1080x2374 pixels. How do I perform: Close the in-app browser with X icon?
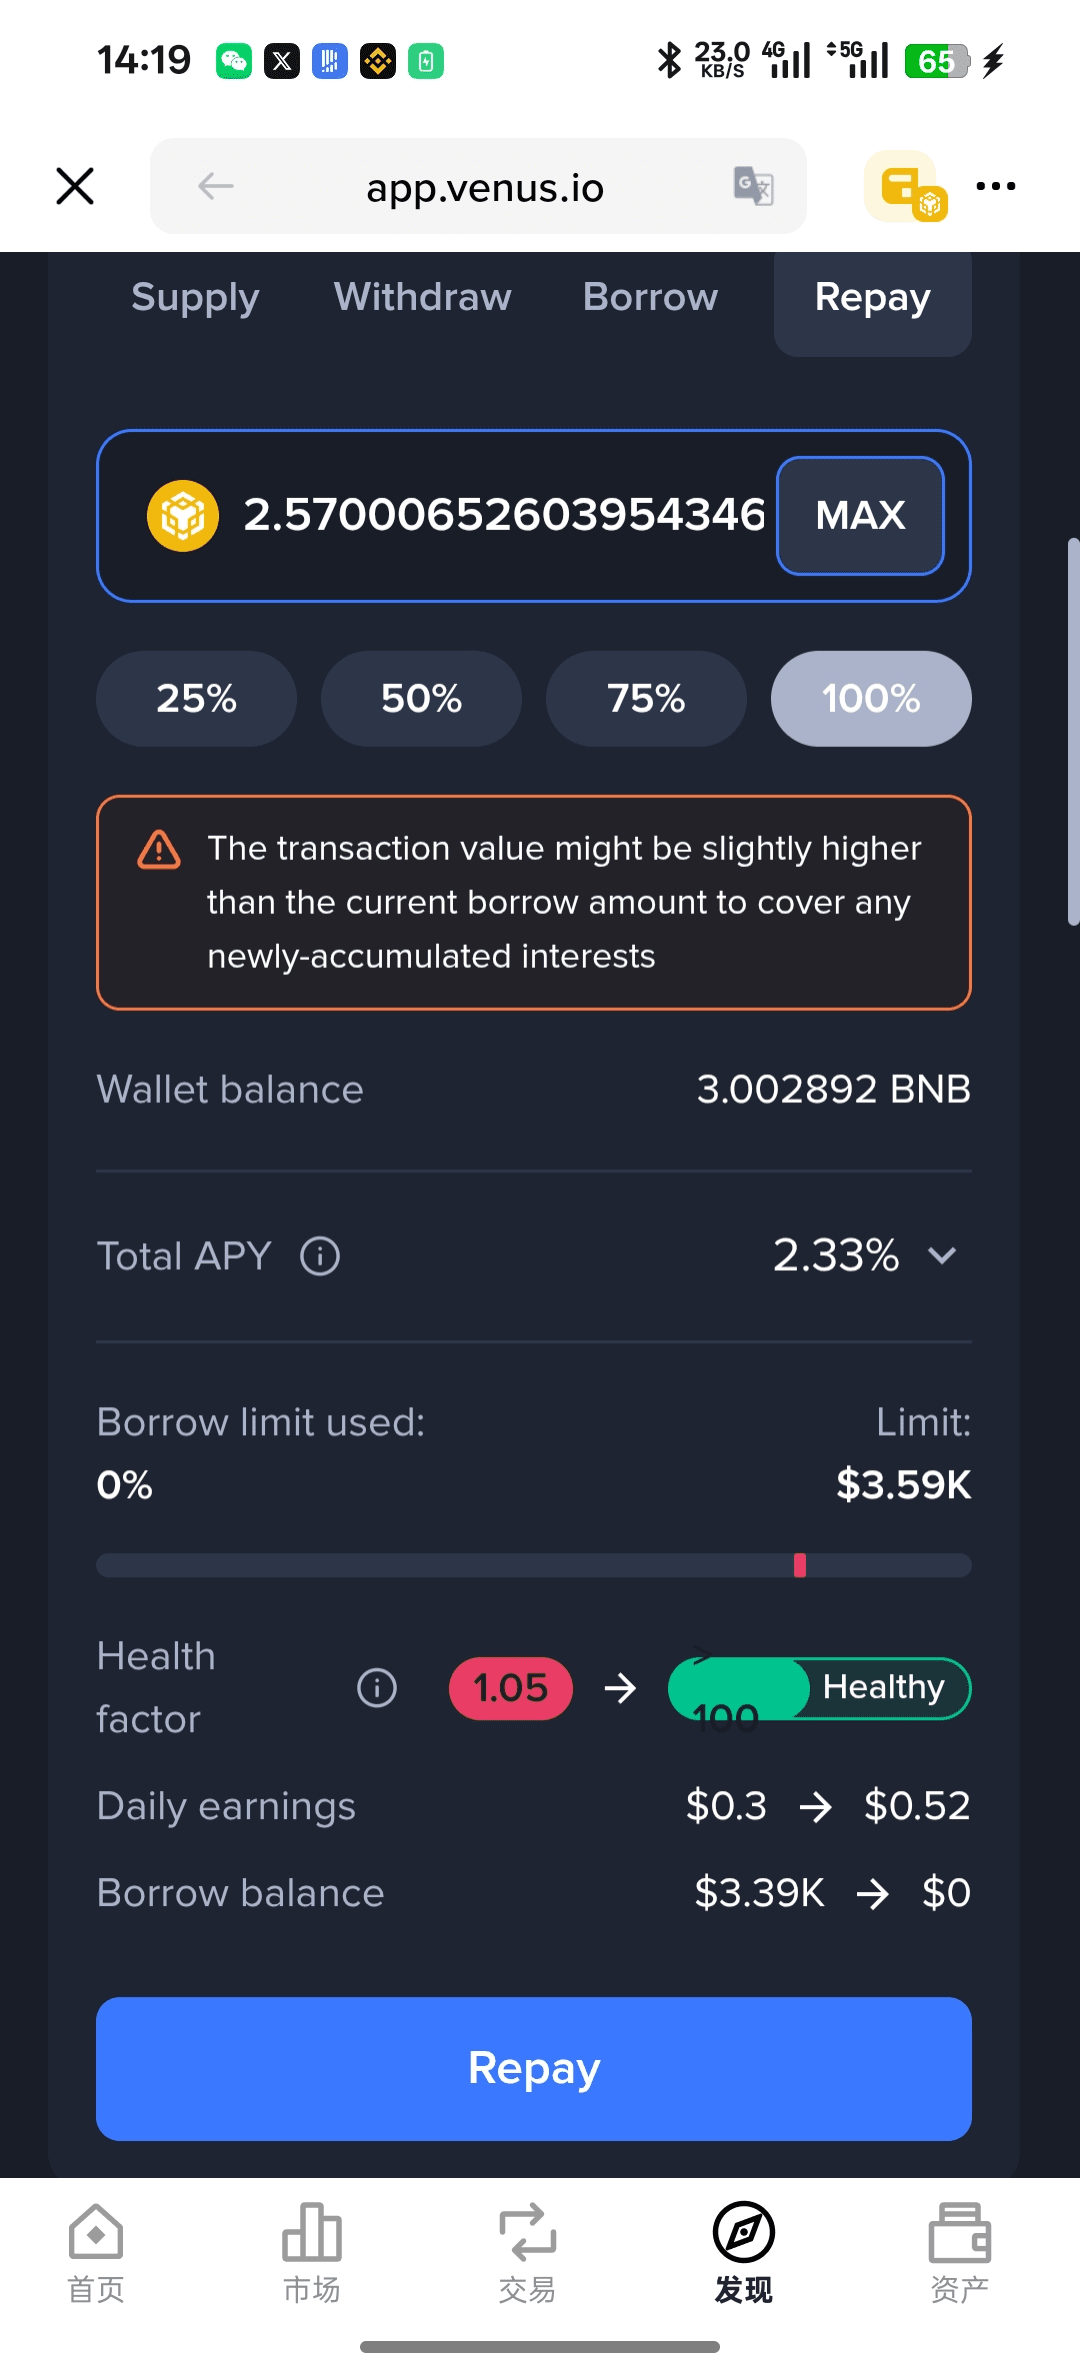tap(75, 186)
